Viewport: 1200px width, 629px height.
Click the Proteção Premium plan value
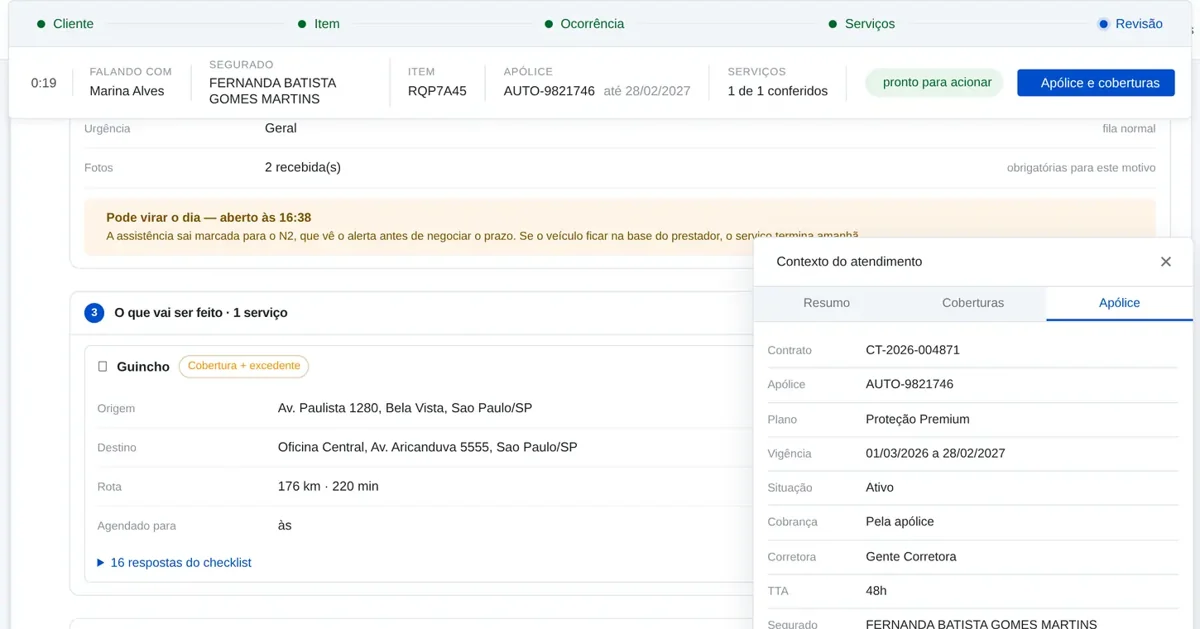(918, 419)
